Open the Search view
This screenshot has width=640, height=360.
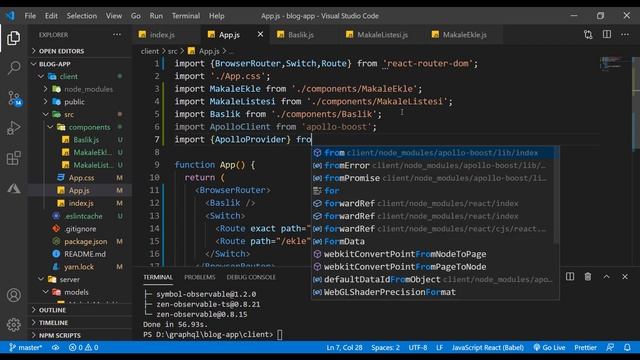13,67
